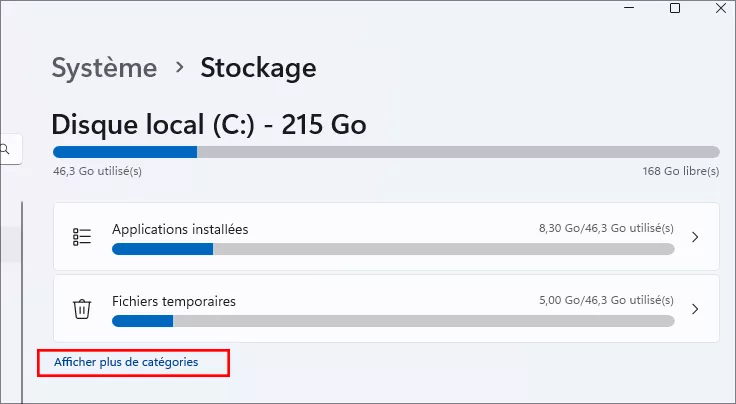Screen dimensions: 736x404
Task: Click the Disque local (C:) - 215 Go heading
Action: (209, 125)
